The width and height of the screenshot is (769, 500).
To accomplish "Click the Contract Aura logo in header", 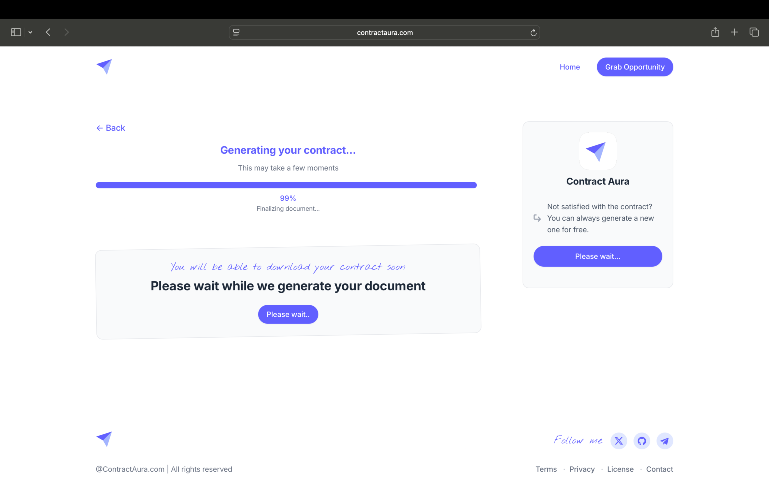I will (x=104, y=67).
